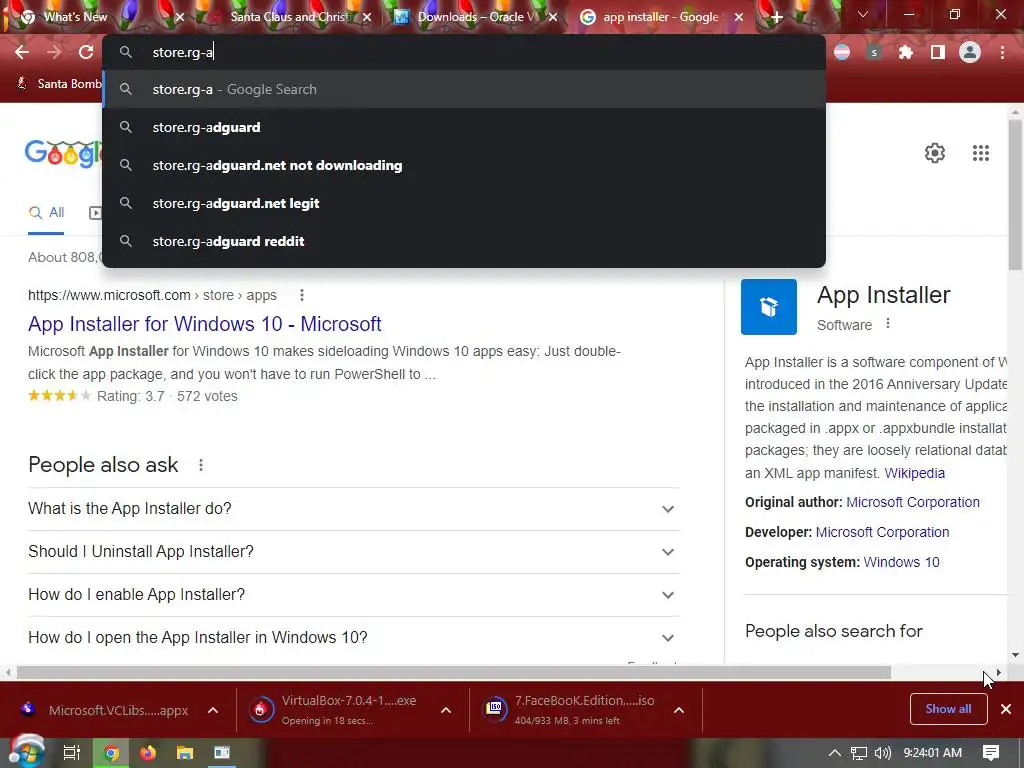Switch to the What's New tab
The width and height of the screenshot is (1024, 768).
coord(75,17)
